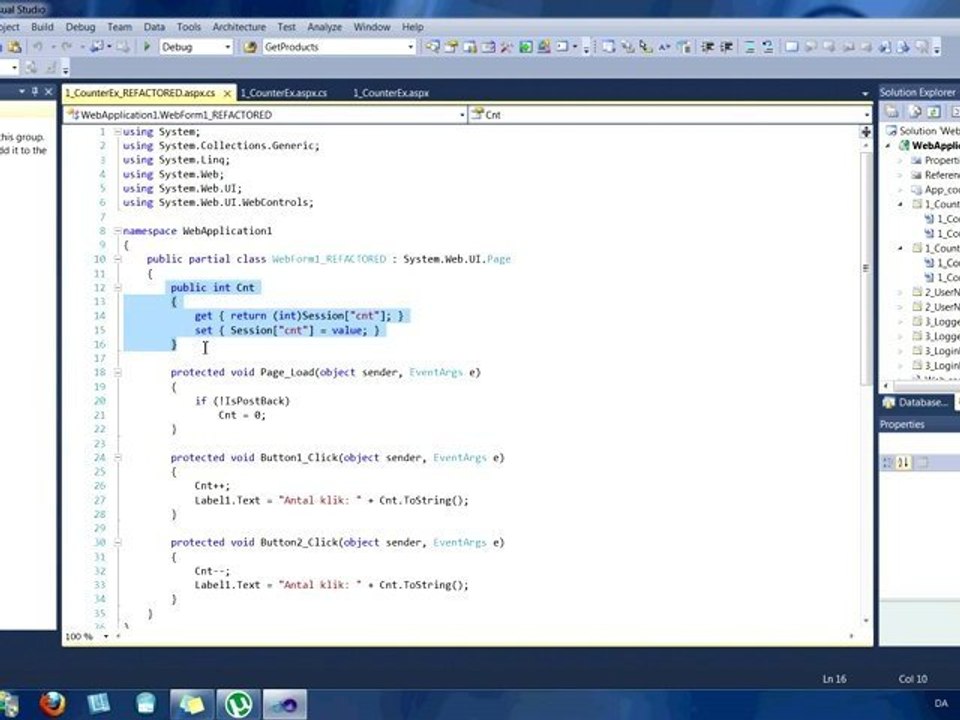The width and height of the screenshot is (960, 720).
Task: Click the Show All Files icon in Solution Explorer
Action: 914,111
